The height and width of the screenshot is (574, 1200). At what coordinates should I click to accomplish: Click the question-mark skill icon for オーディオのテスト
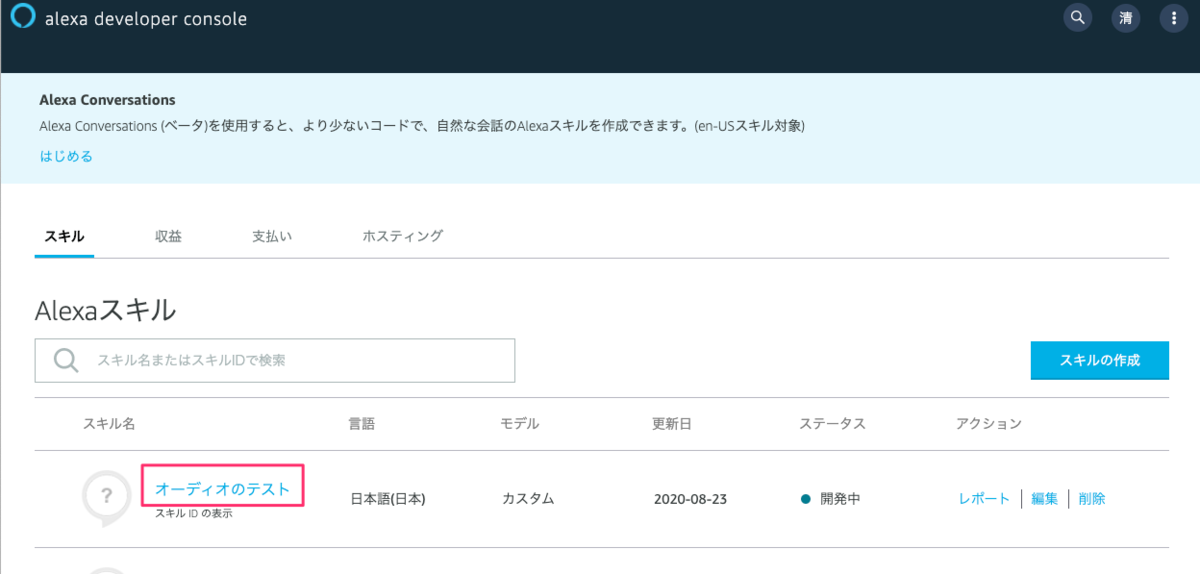(108, 497)
